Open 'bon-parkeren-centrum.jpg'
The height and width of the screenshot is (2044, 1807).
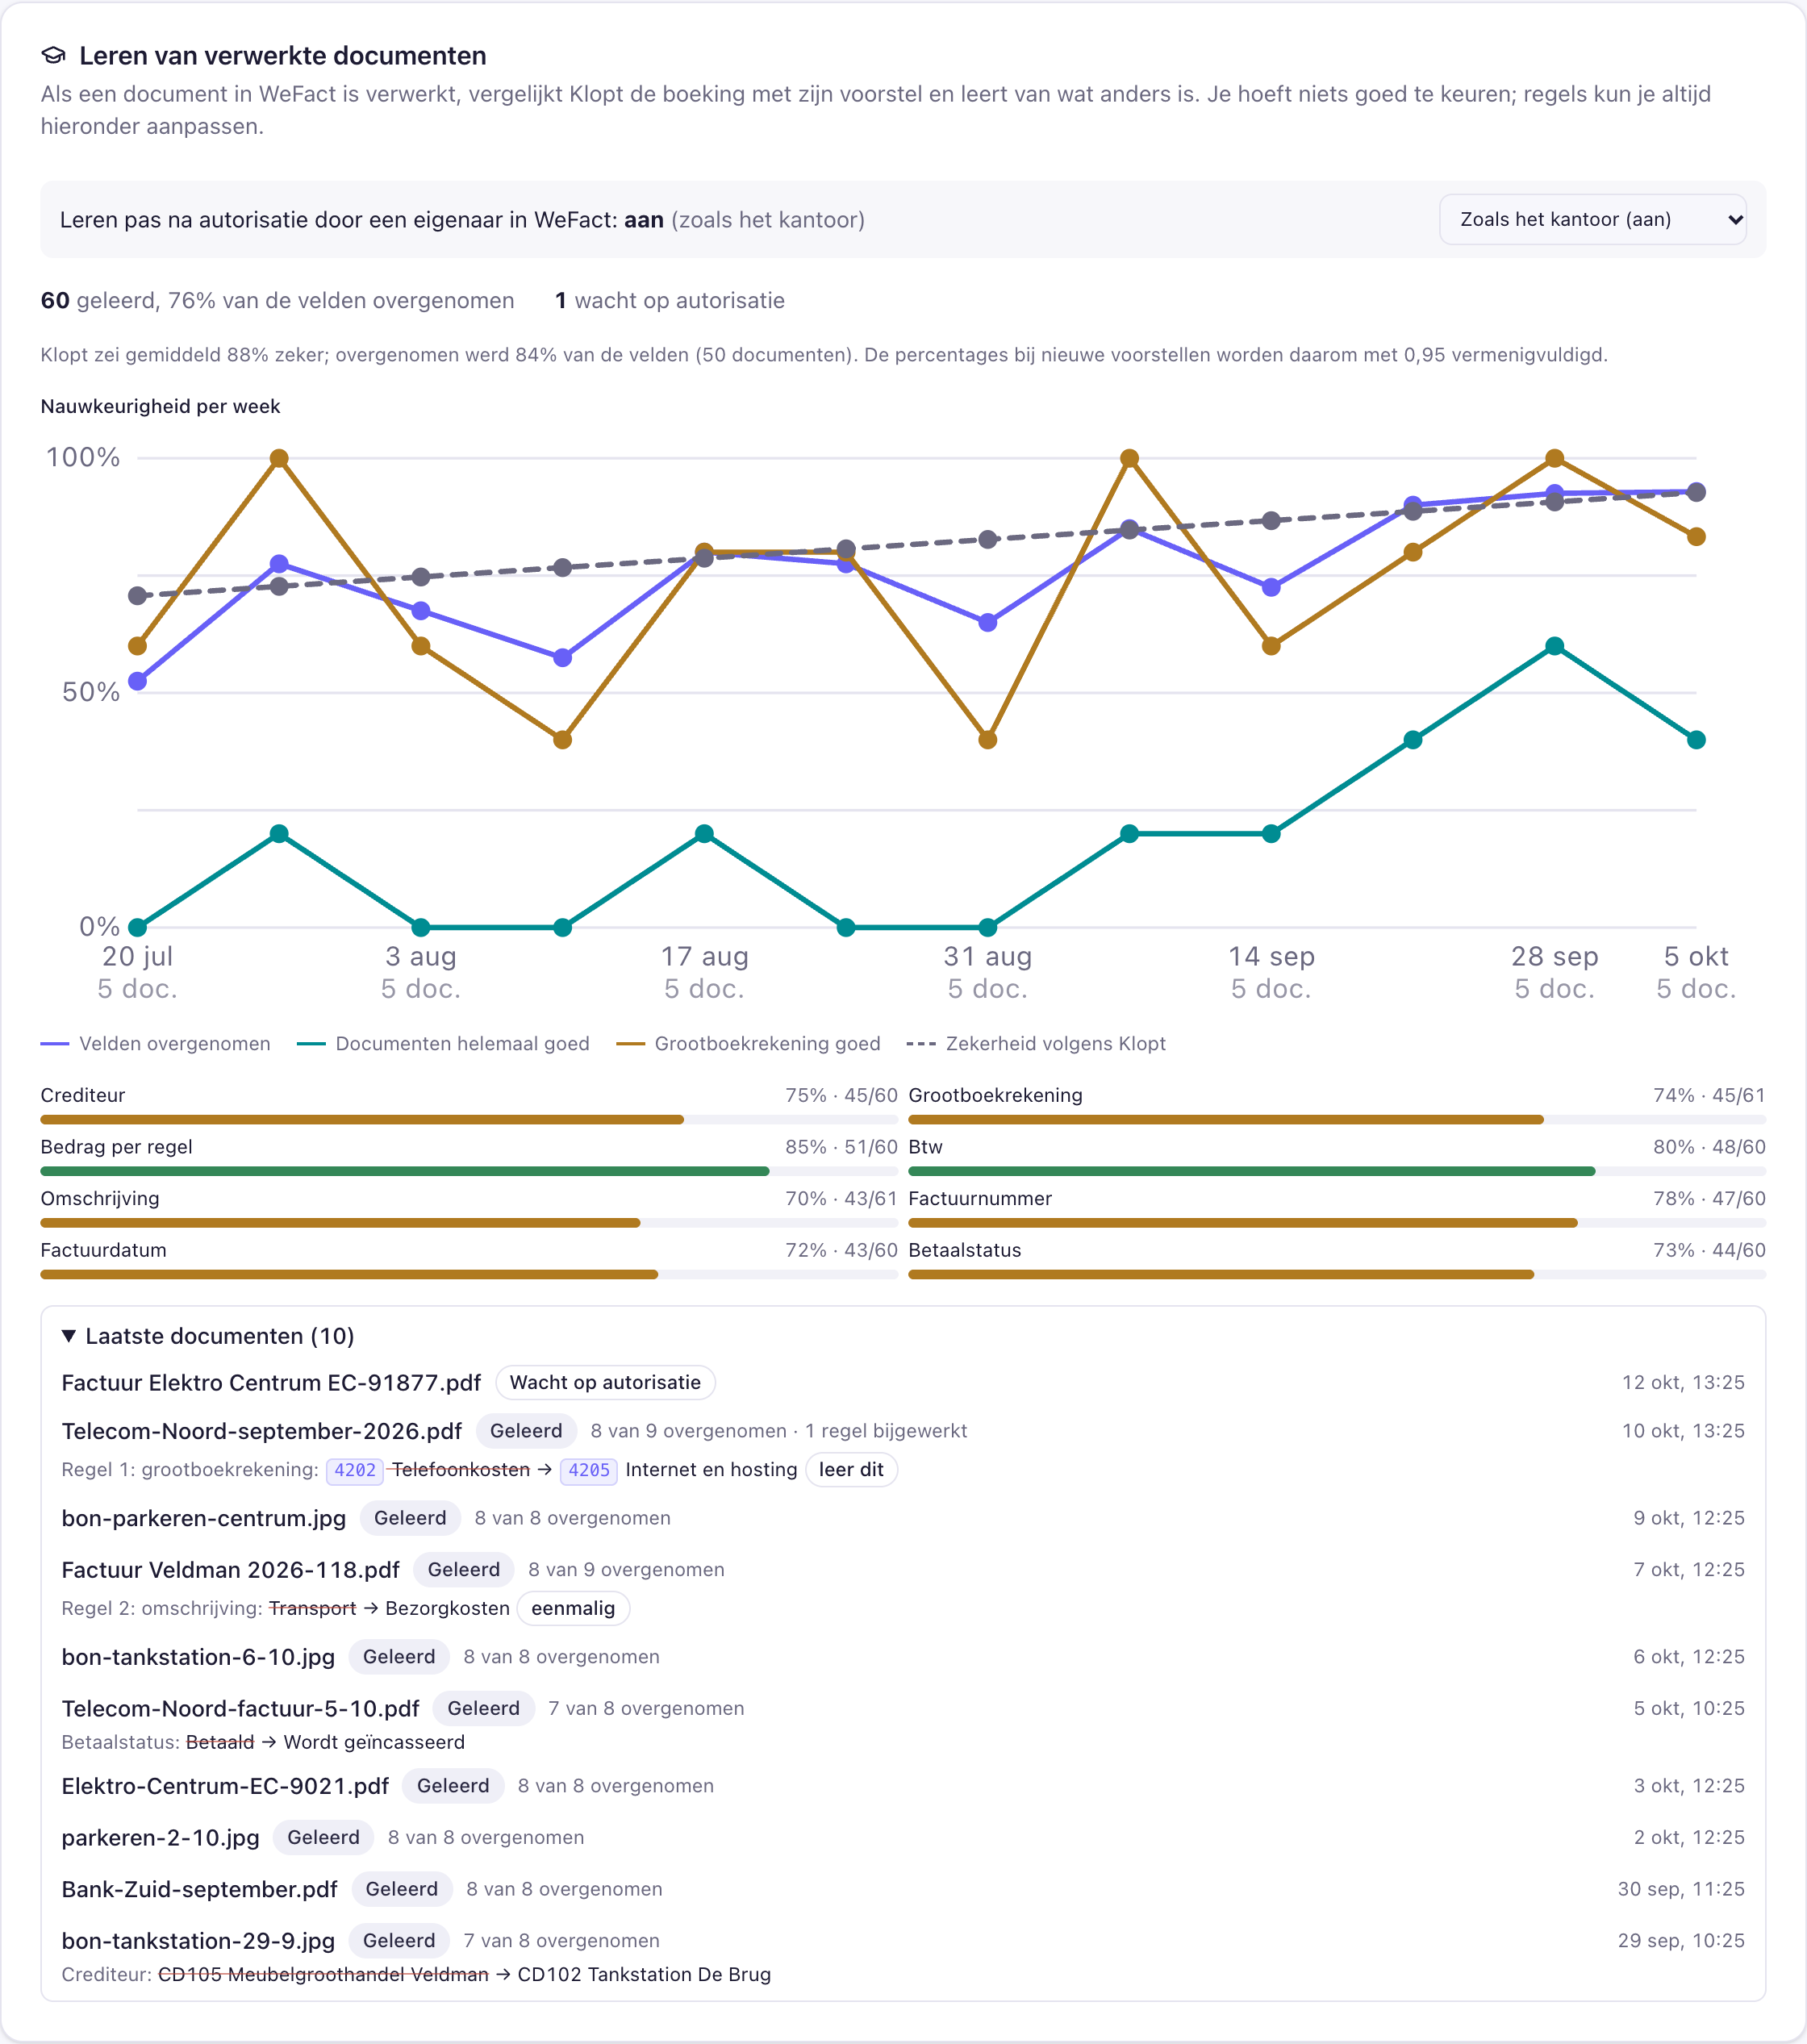[204, 1518]
